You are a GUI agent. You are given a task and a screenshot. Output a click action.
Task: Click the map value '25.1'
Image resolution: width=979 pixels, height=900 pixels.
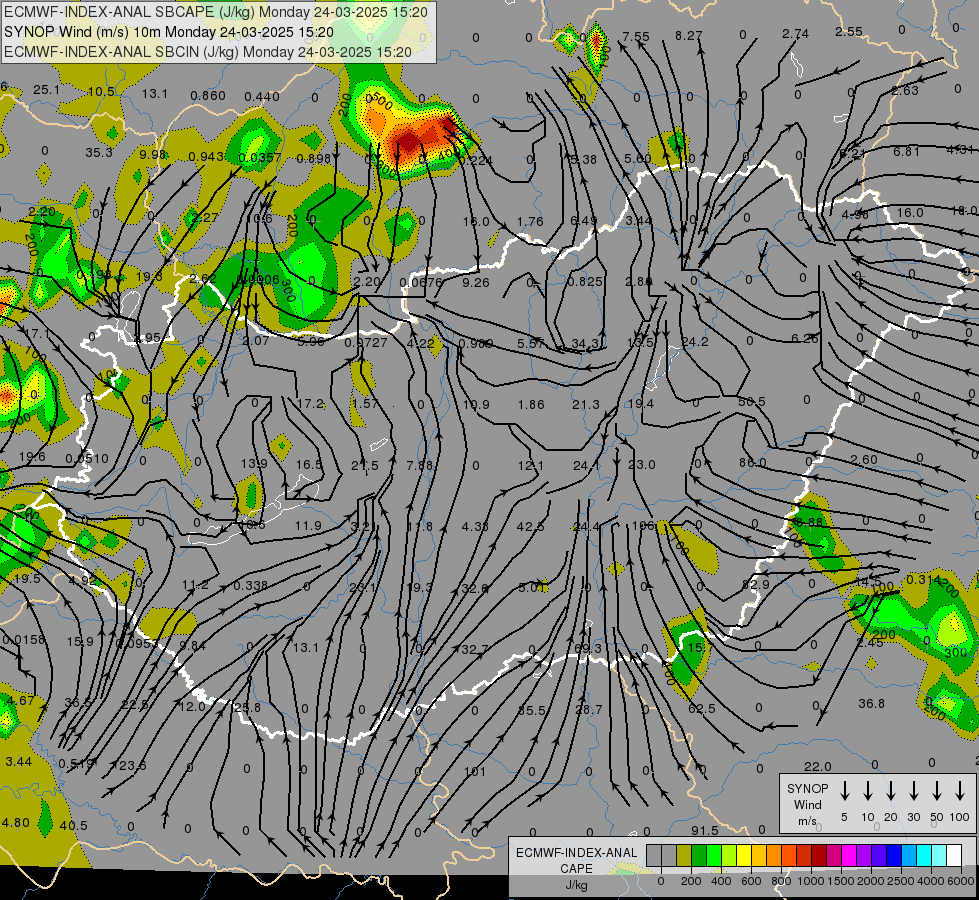(46, 90)
